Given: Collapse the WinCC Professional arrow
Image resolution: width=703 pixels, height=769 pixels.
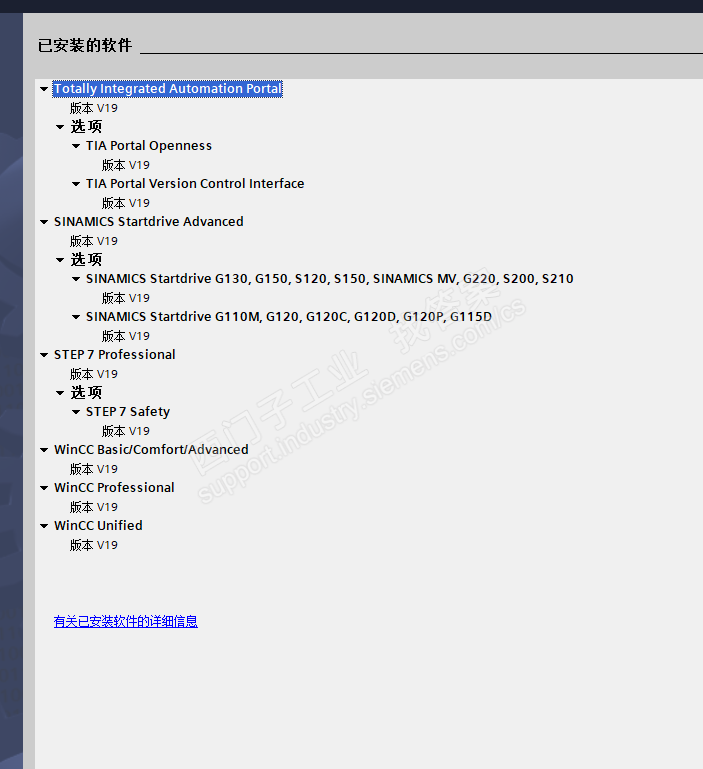Looking at the screenshot, I should pos(44,488).
